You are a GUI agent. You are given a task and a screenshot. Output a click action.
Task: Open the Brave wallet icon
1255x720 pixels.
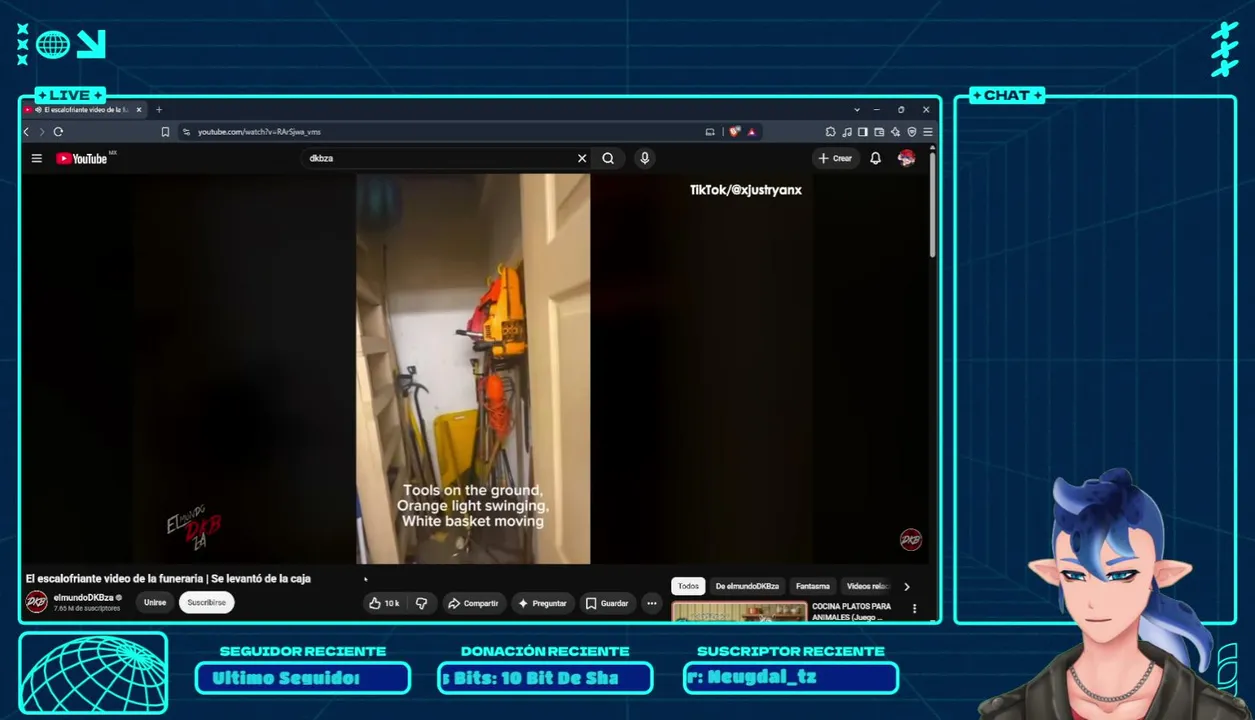click(879, 132)
